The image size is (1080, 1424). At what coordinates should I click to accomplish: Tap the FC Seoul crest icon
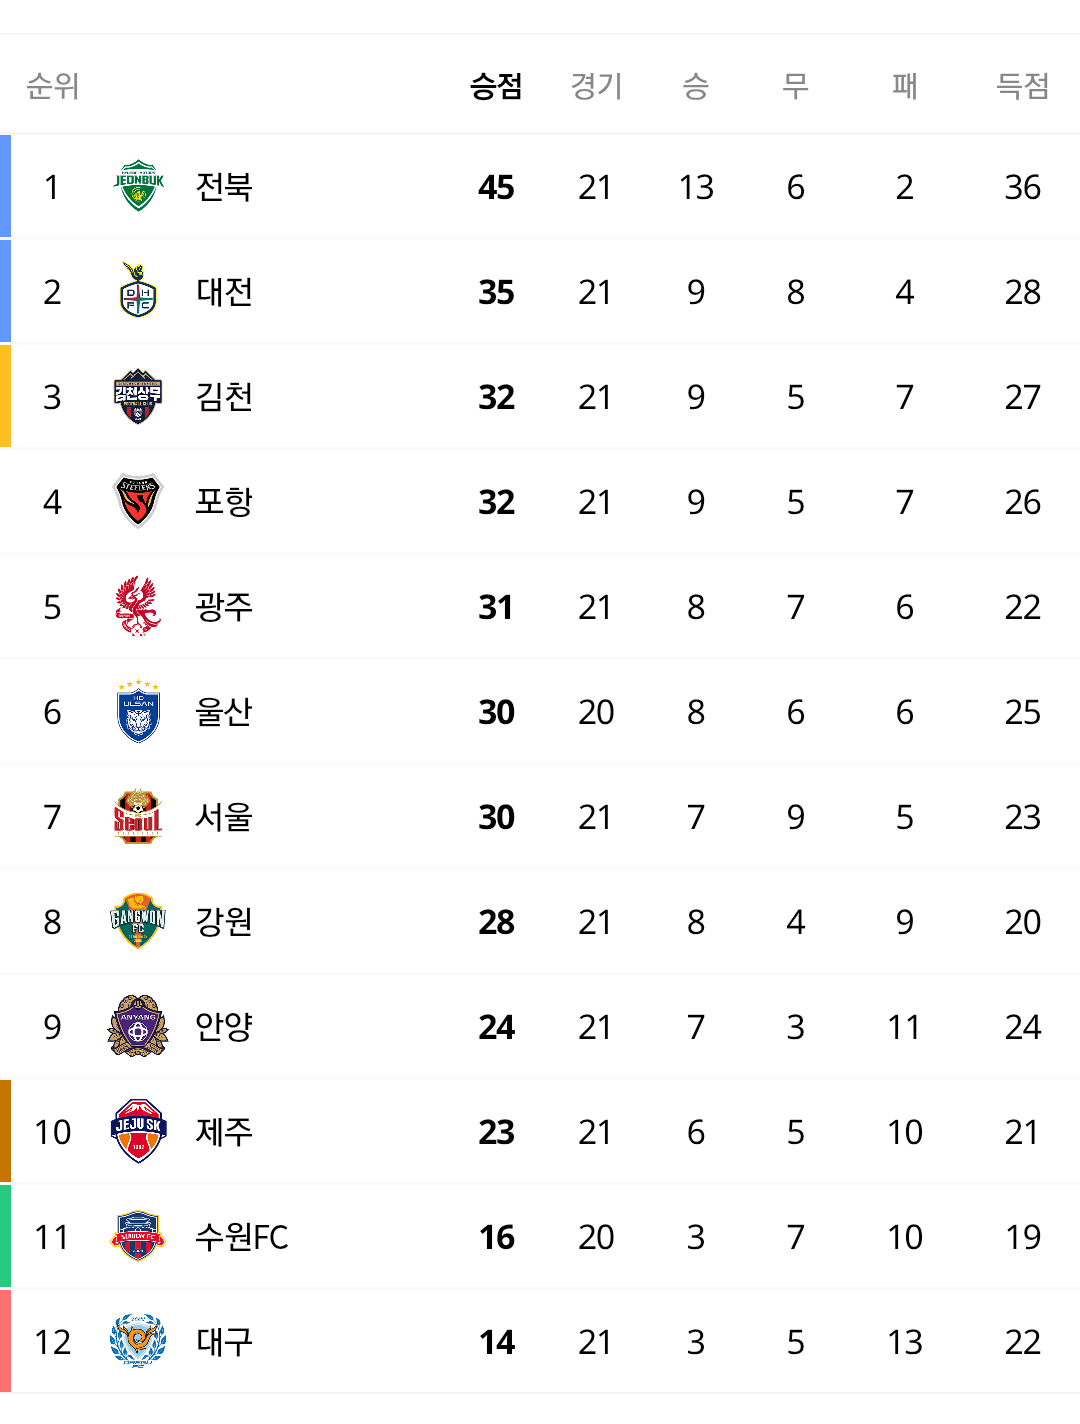tap(138, 816)
